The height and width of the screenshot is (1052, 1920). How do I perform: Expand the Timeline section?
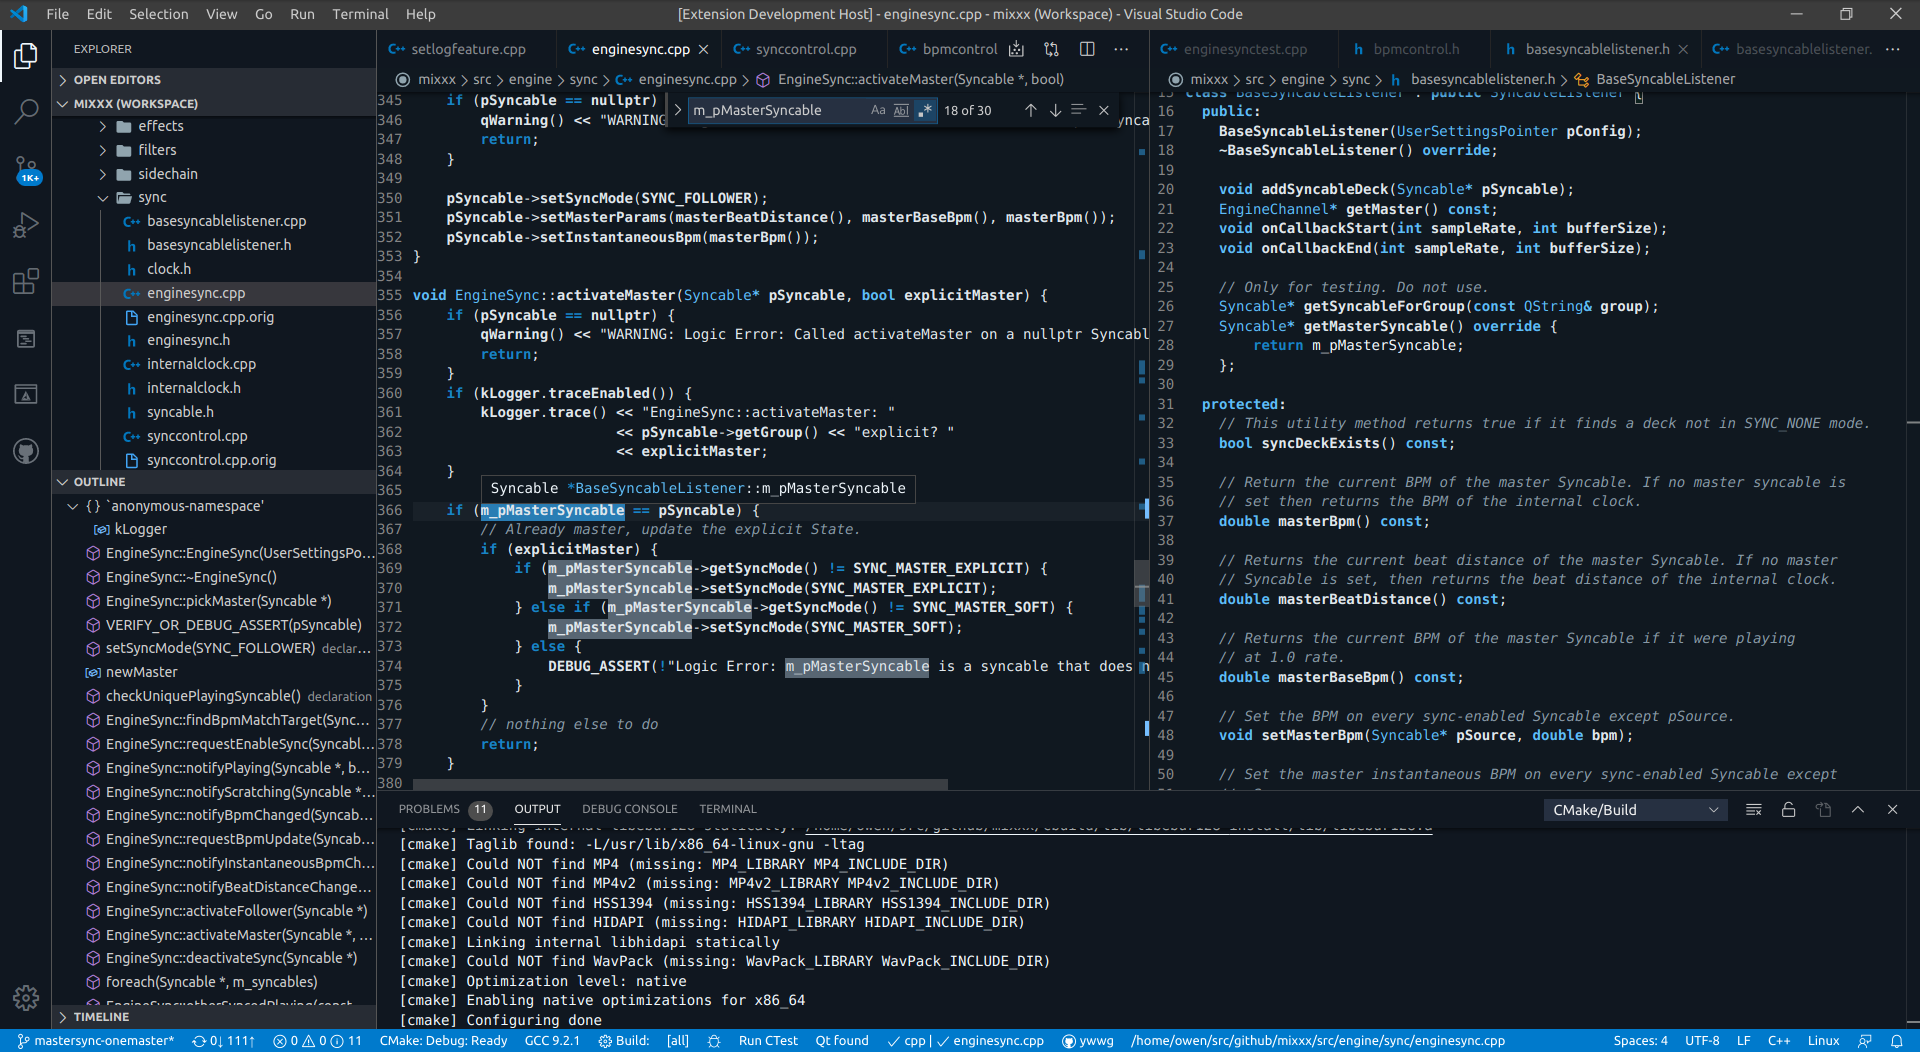pyautogui.click(x=213, y=1017)
